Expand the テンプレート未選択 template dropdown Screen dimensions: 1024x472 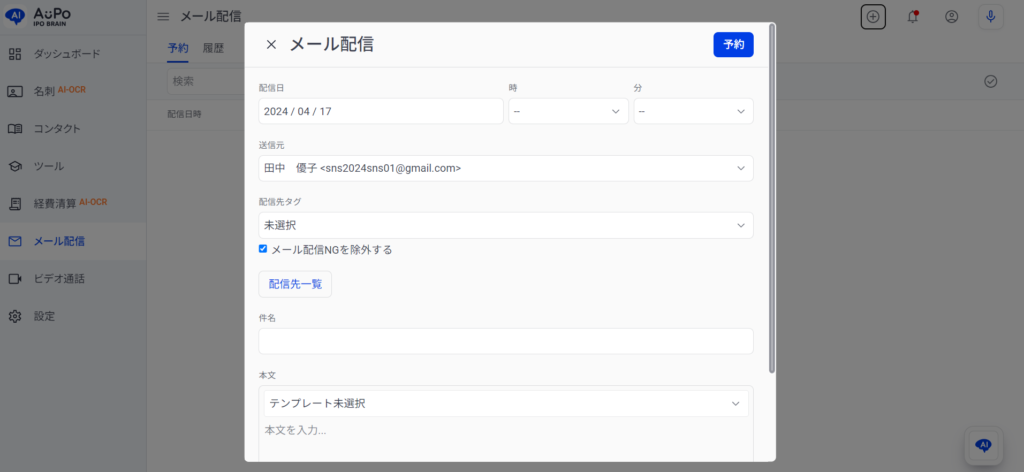pos(505,403)
